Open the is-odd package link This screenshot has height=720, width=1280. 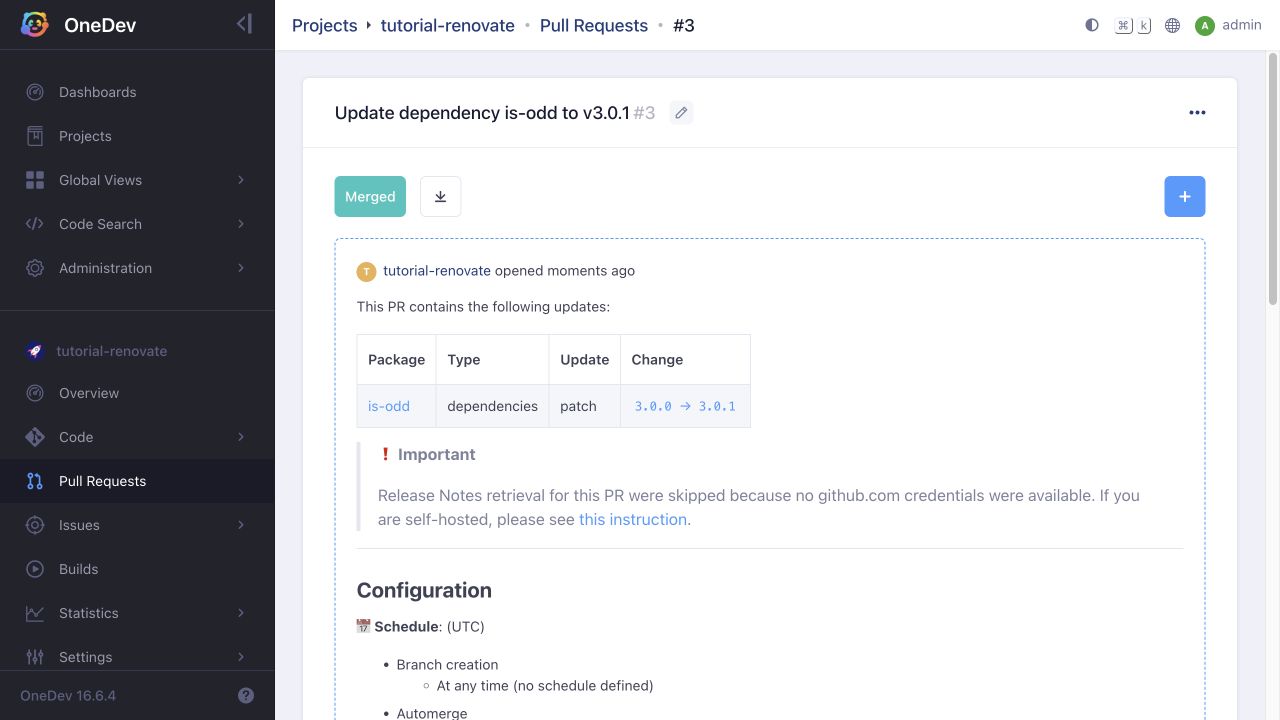[389, 406]
